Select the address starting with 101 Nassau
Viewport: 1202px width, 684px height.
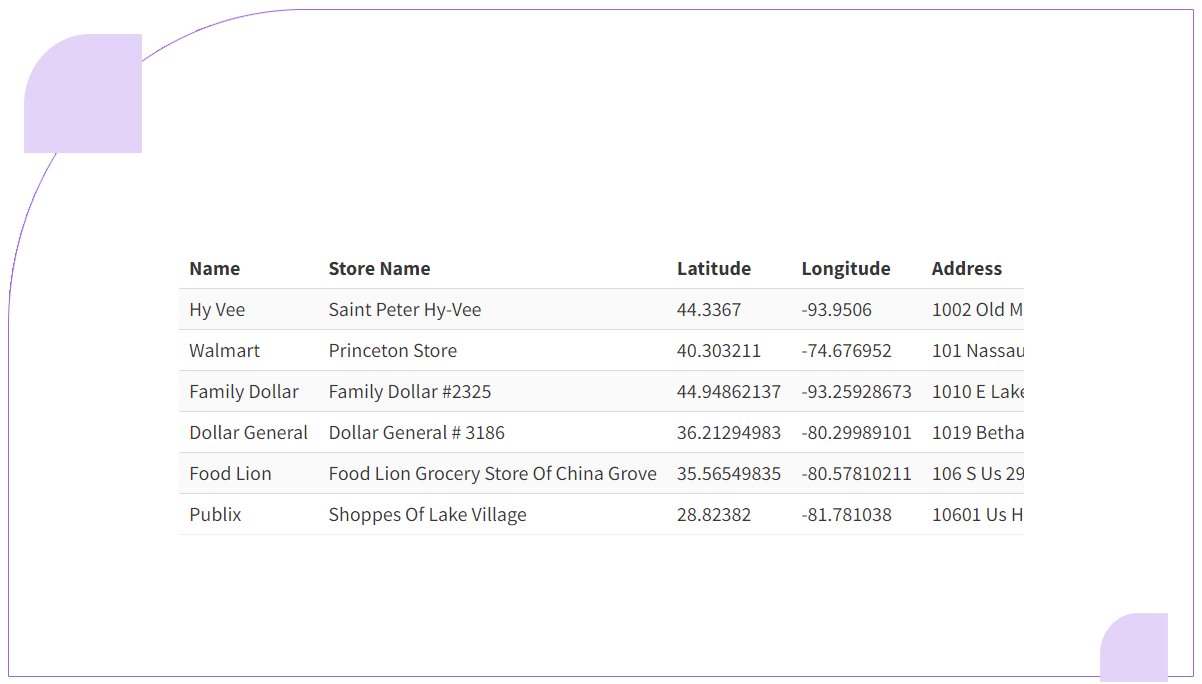point(977,351)
